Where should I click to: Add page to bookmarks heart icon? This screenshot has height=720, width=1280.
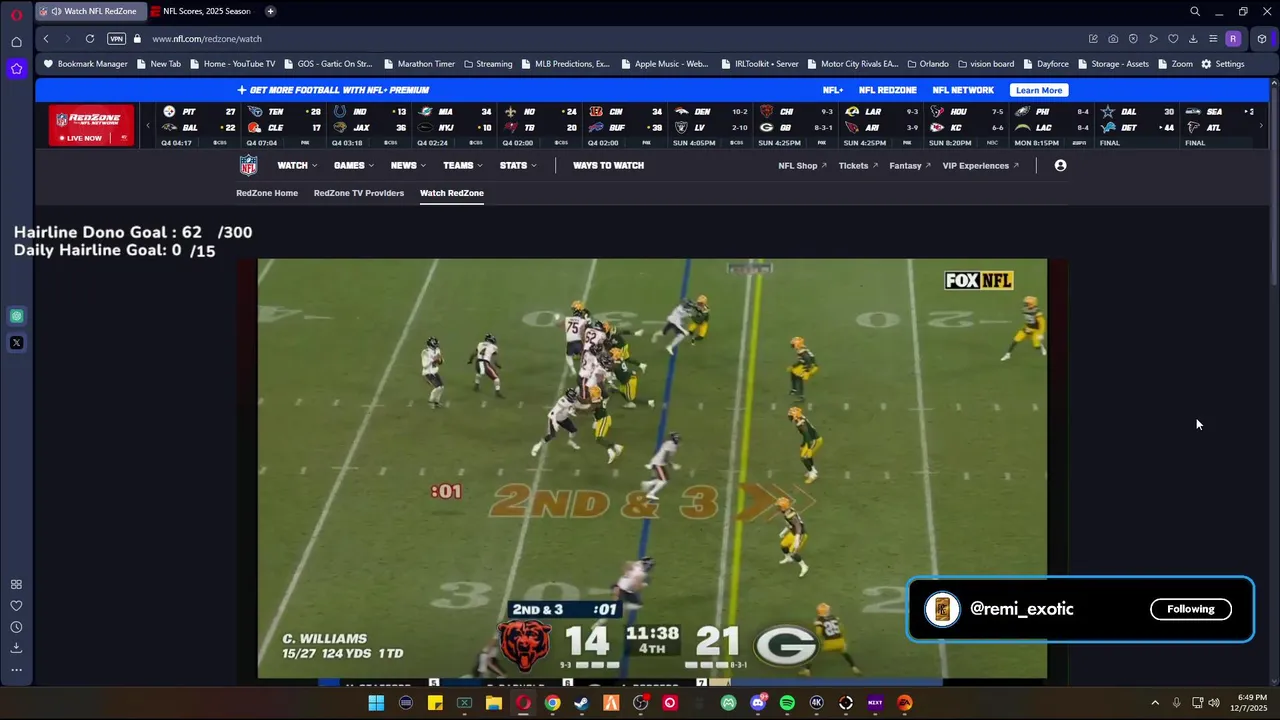pyautogui.click(x=1173, y=39)
